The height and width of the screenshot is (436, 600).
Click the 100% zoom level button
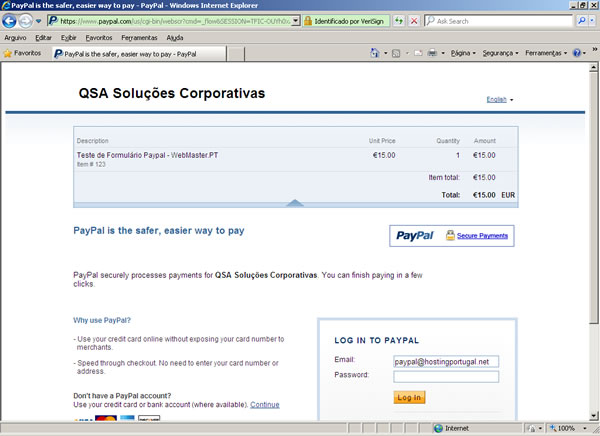coord(563,428)
